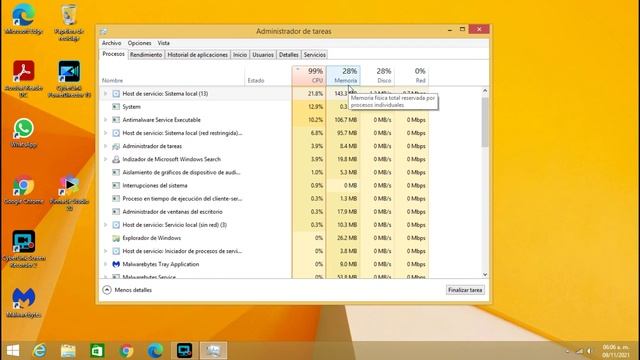Open the Recycle Bin desktop icon

[x=69, y=21]
